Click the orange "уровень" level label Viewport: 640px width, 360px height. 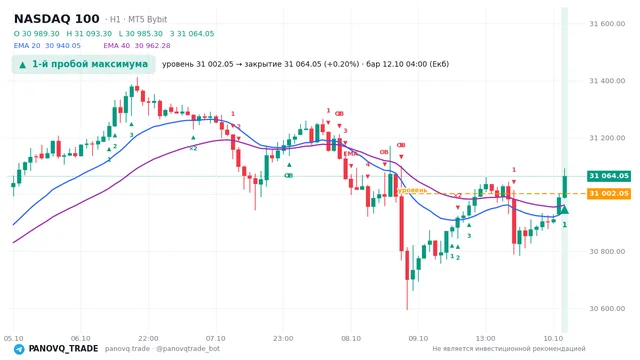coord(412,190)
